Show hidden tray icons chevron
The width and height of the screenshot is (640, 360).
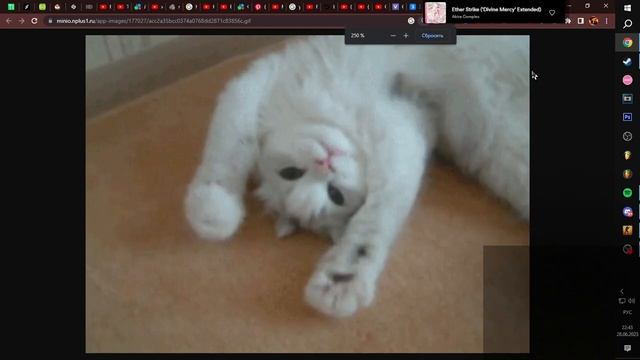click(622, 291)
